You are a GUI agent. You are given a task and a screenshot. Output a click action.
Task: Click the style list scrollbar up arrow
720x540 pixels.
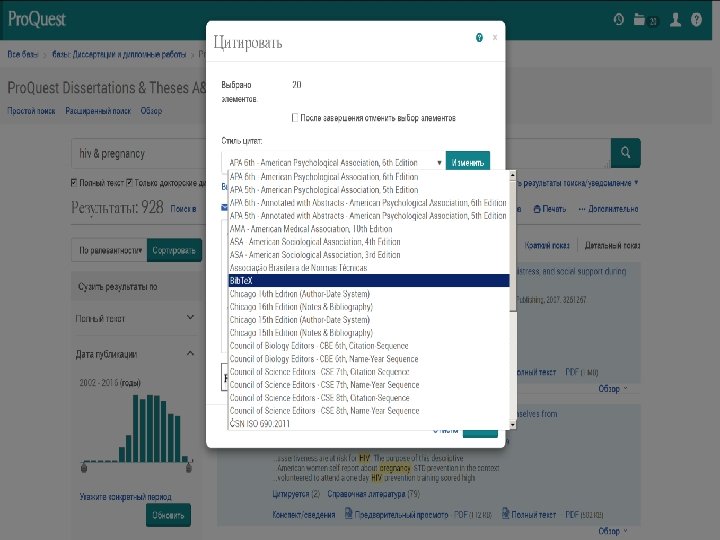point(512,175)
